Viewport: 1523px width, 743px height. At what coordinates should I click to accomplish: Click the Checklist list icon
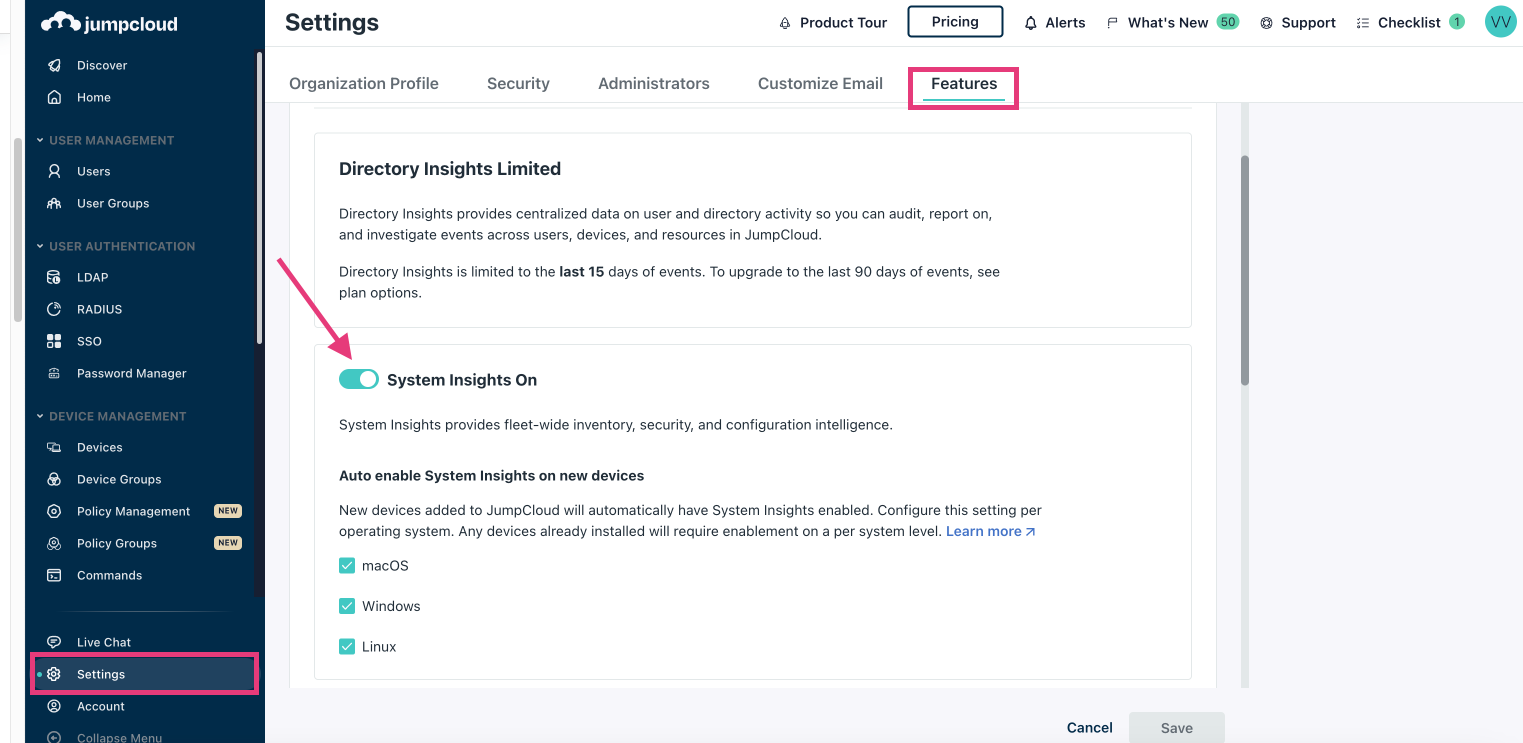(x=1363, y=23)
